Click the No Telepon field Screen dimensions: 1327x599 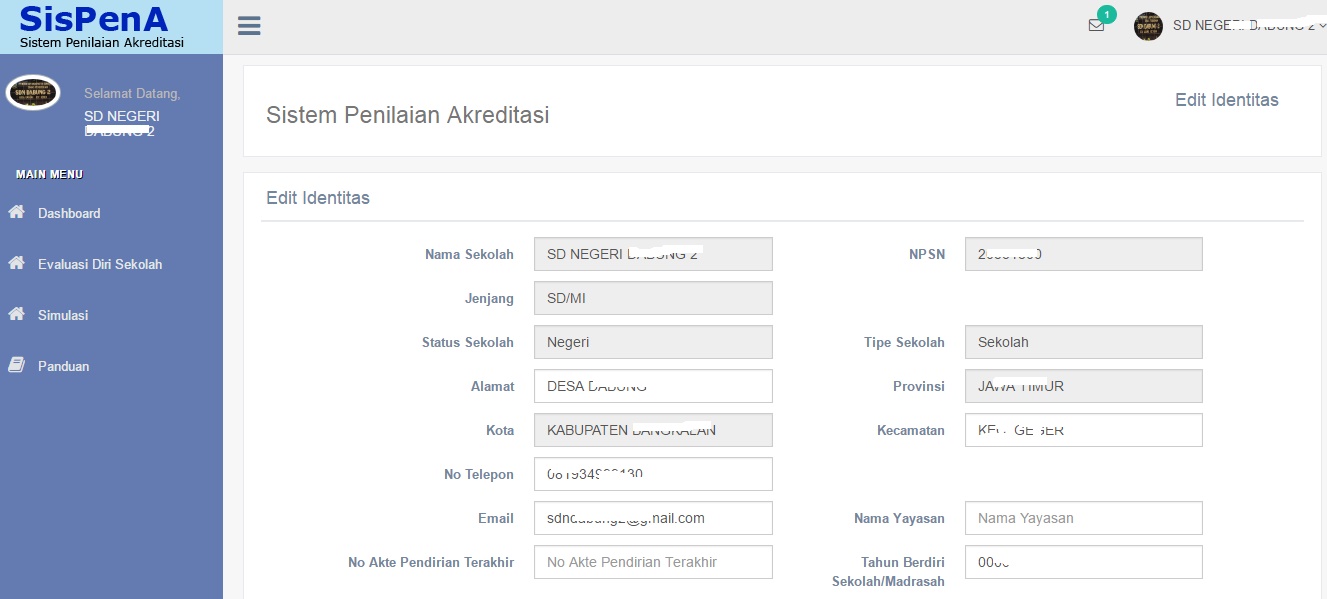click(x=653, y=474)
